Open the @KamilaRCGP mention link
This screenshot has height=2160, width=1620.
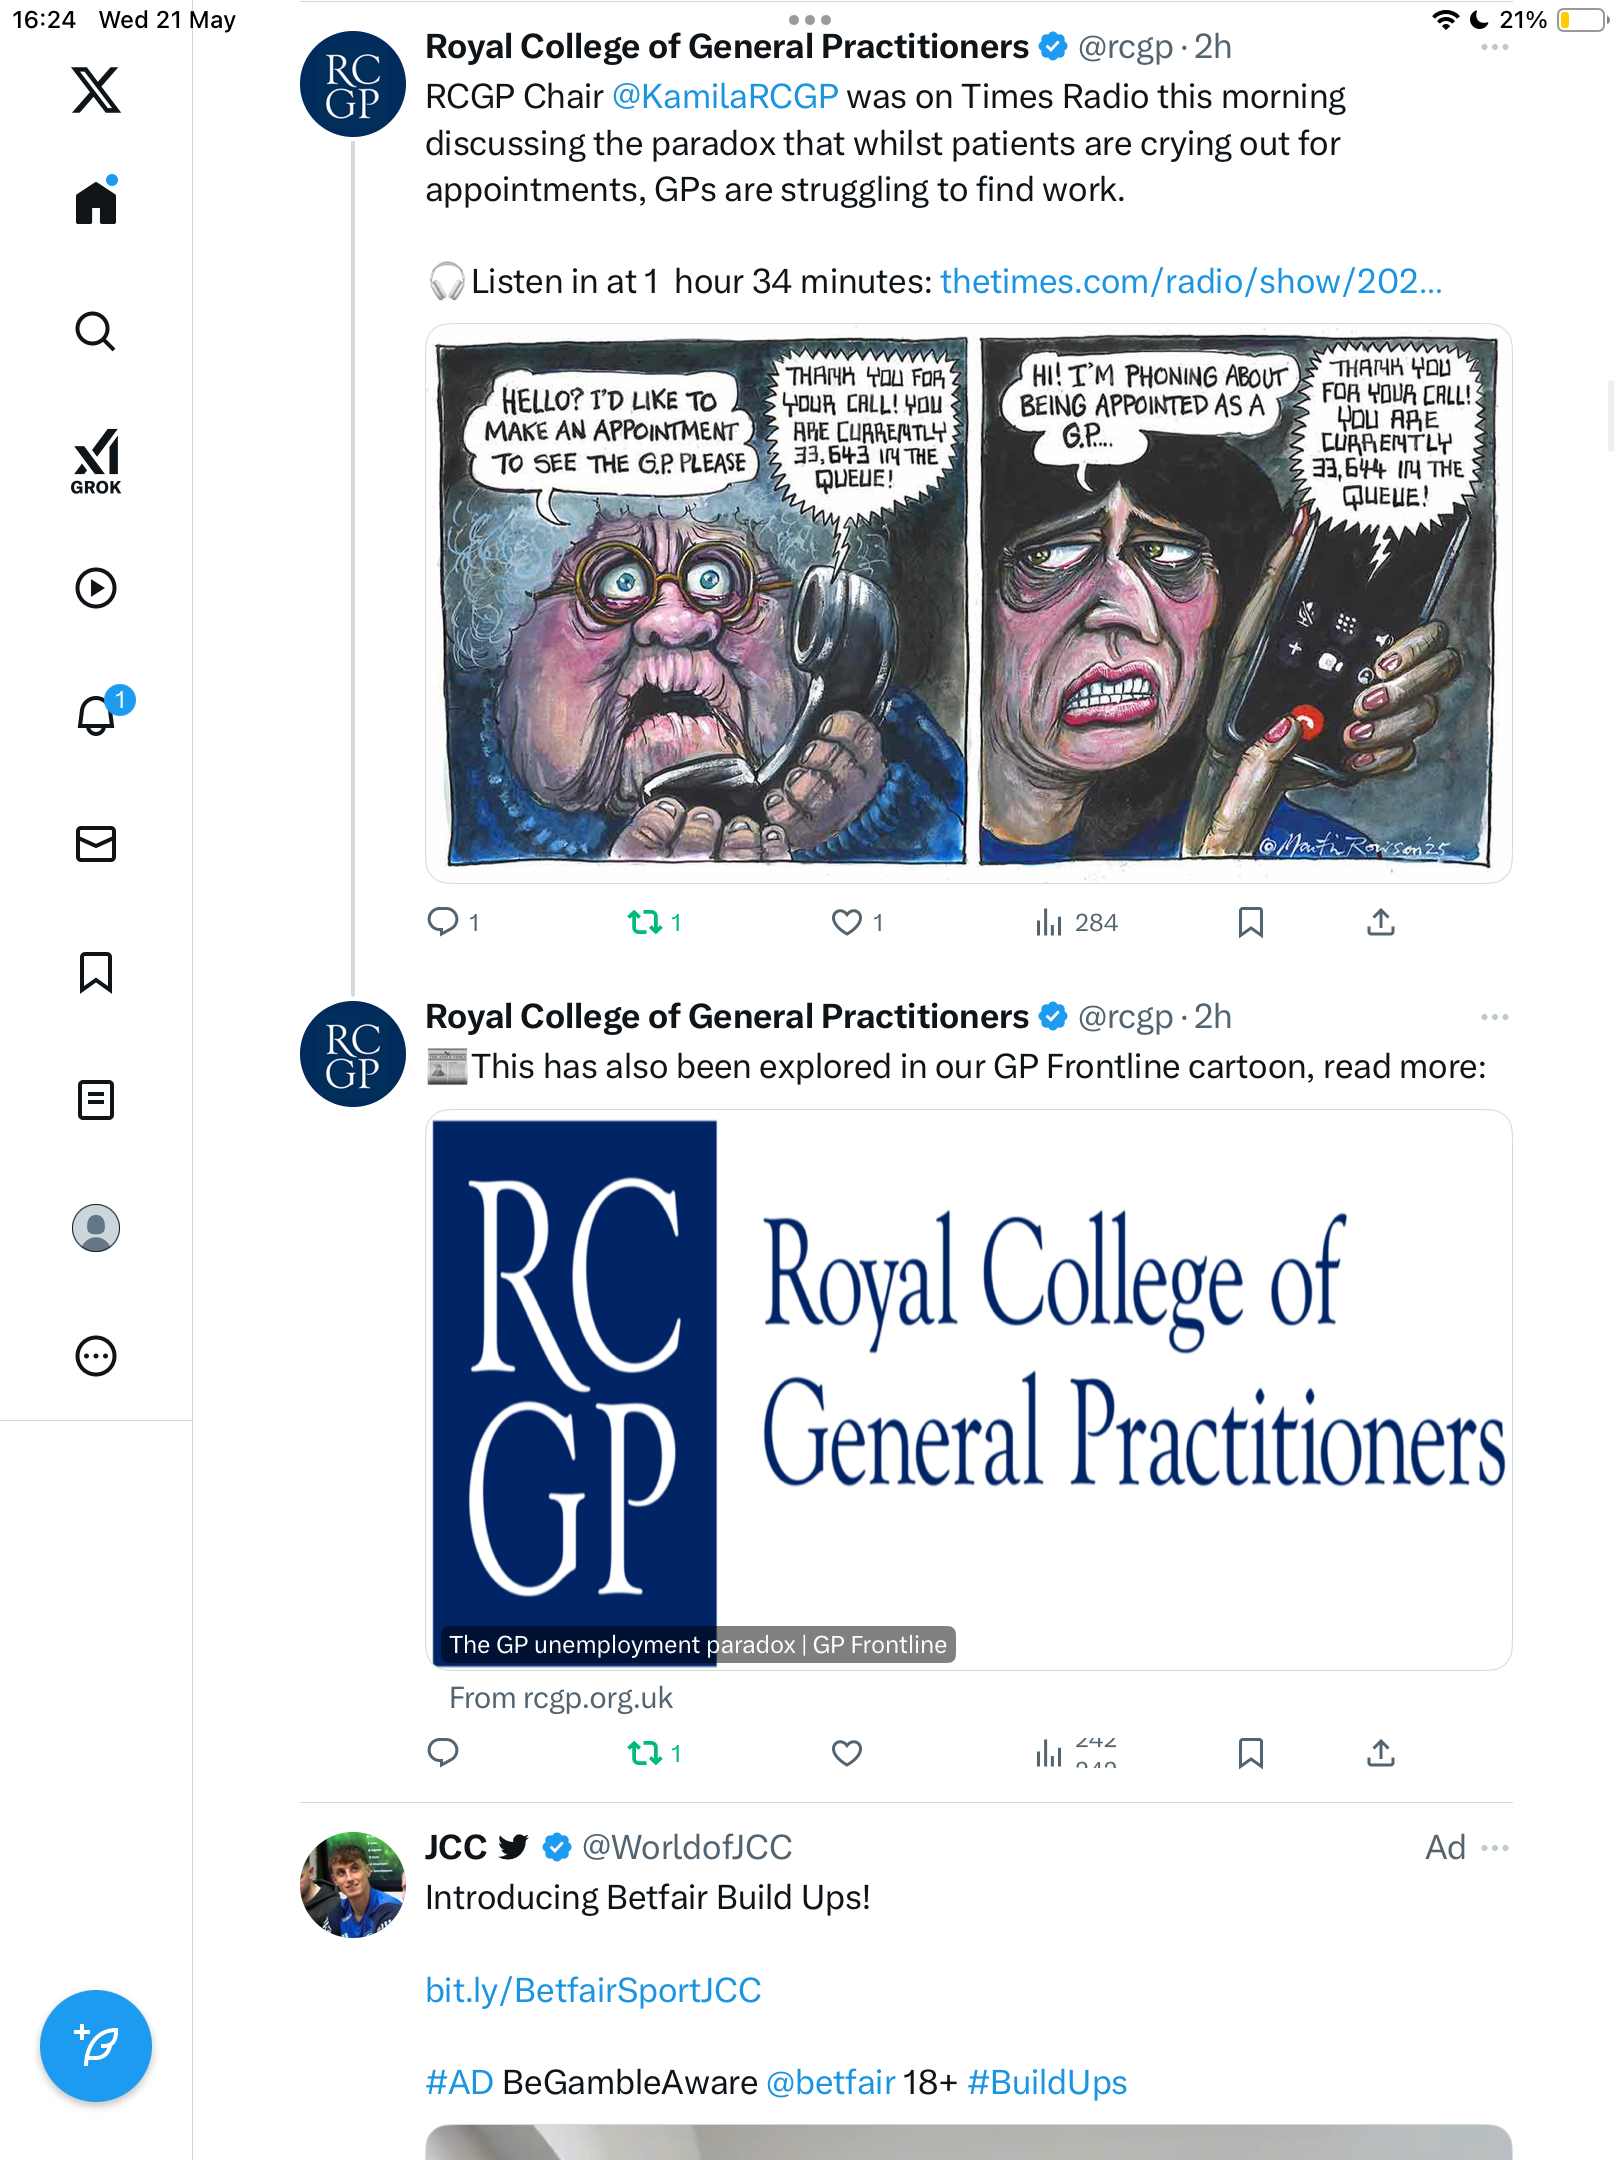[x=725, y=96]
